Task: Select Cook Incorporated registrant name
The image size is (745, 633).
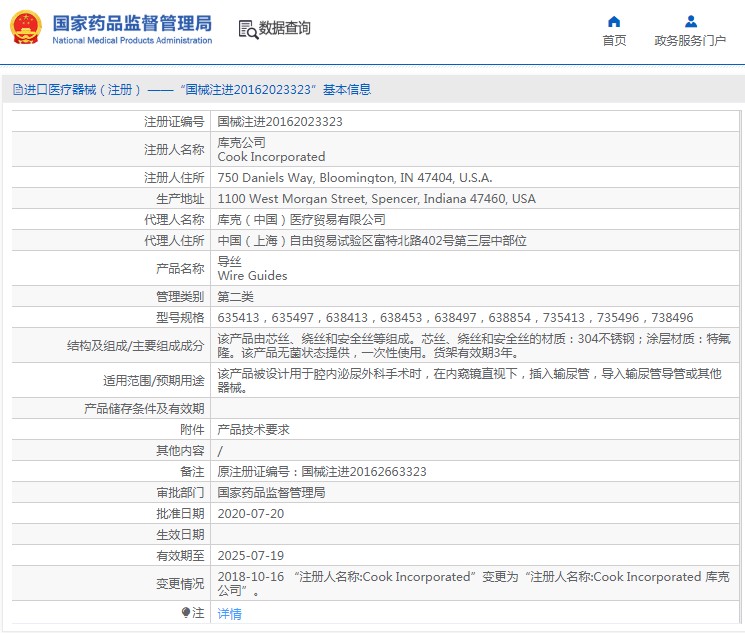Action: [x=271, y=157]
